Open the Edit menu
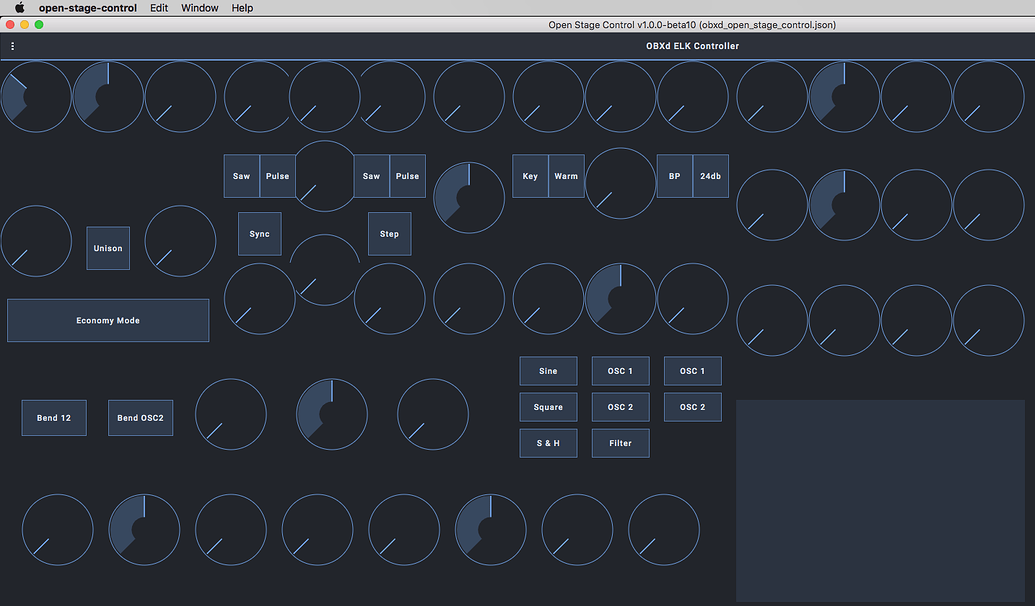This screenshot has height=606, width=1035. pos(159,8)
